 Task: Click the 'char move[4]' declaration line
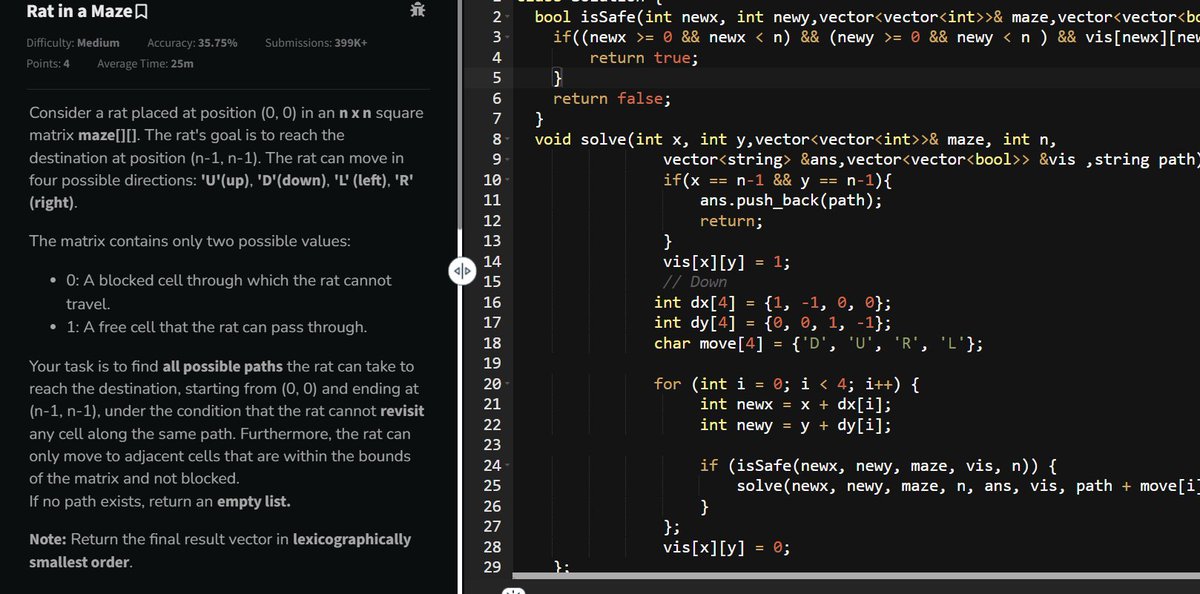point(818,344)
